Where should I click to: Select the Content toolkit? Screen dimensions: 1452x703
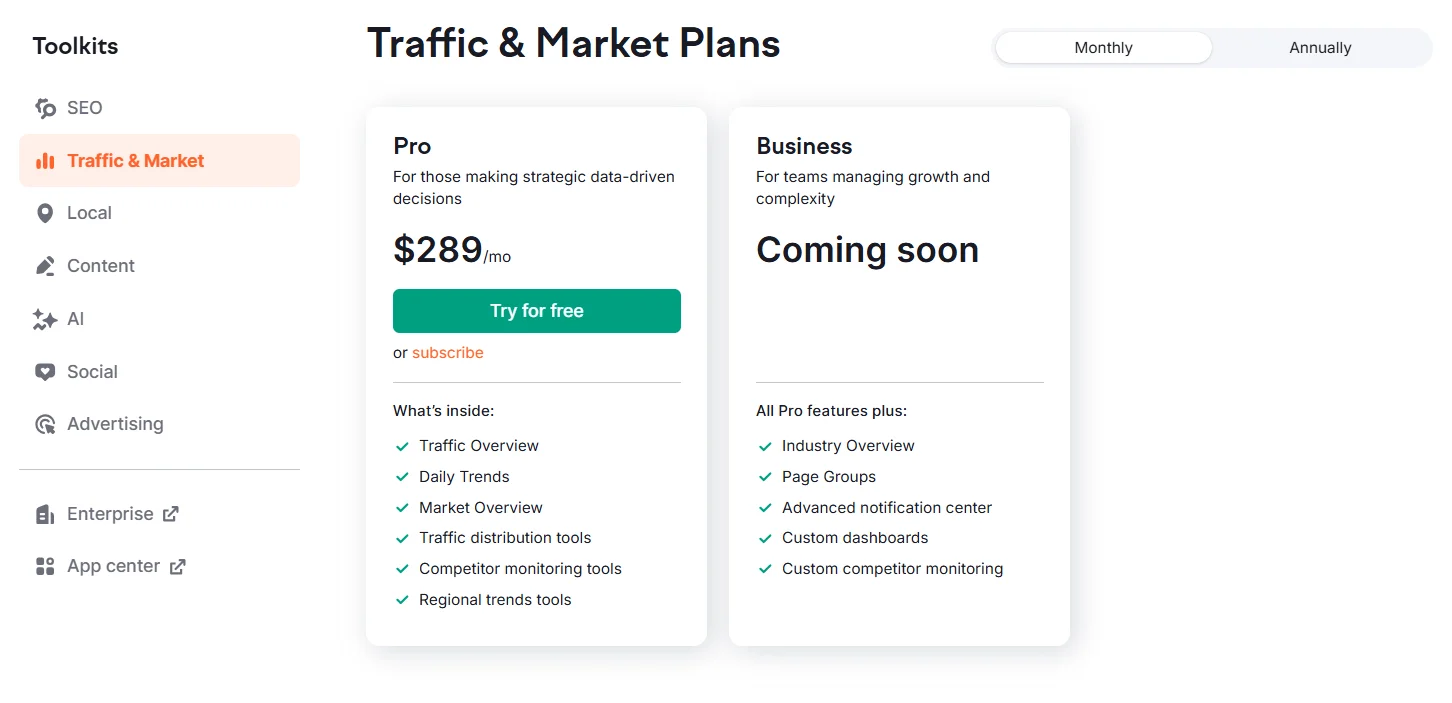pos(100,266)
